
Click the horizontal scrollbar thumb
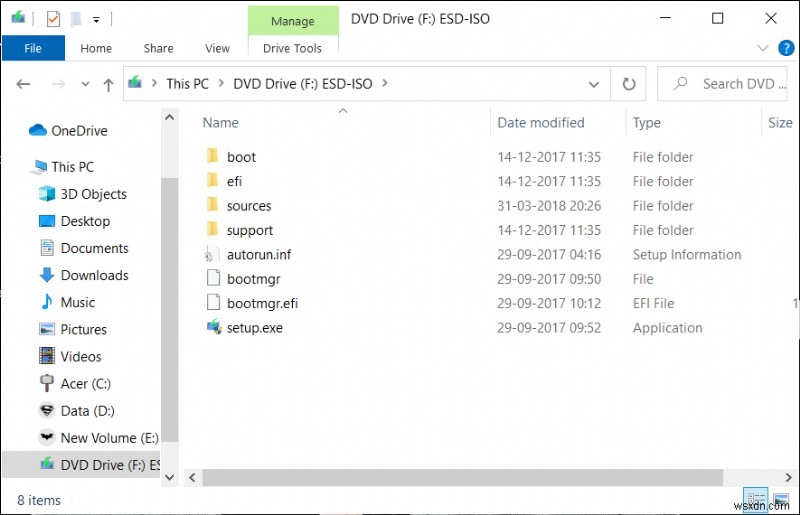pos(462,478)
